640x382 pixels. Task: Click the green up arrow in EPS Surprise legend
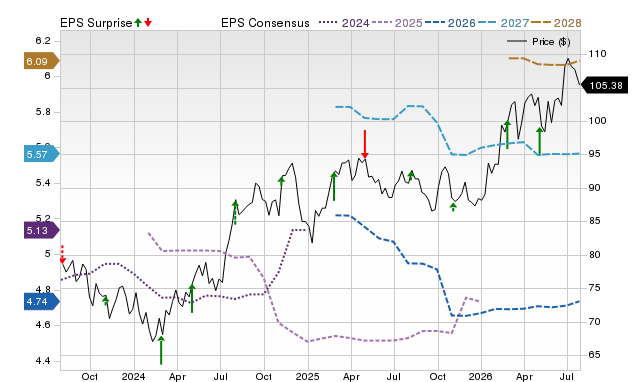coord(138,22)
